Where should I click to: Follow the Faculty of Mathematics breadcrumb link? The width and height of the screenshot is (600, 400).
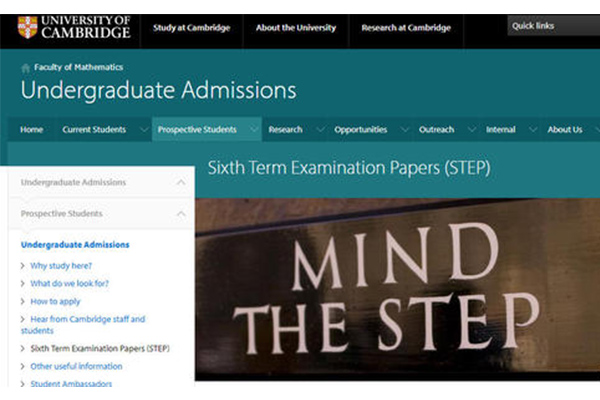78,67
